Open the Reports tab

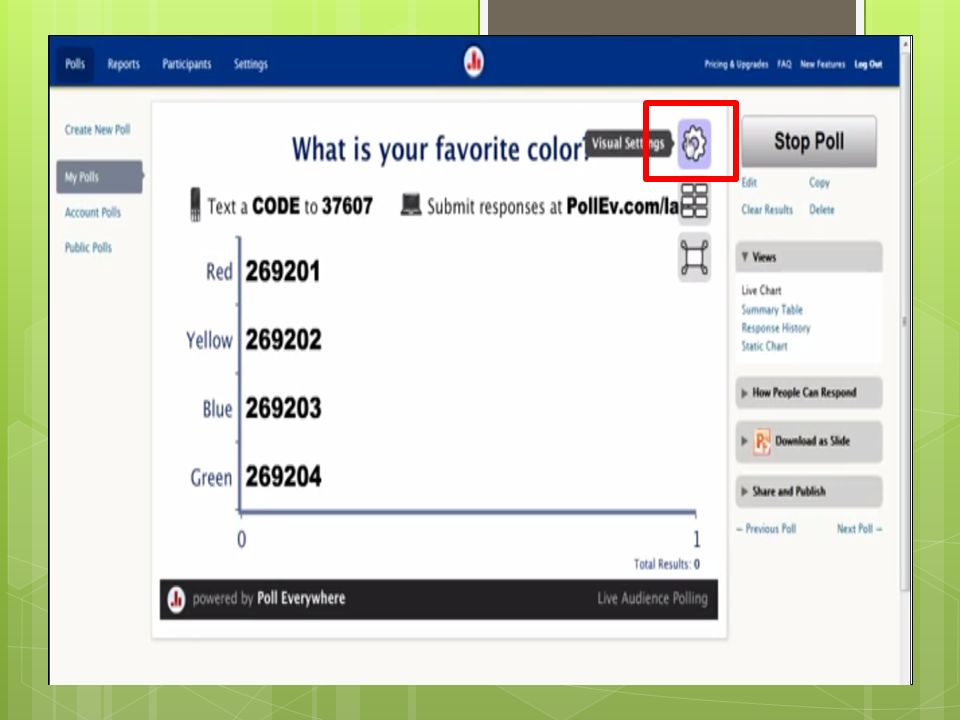123,64
